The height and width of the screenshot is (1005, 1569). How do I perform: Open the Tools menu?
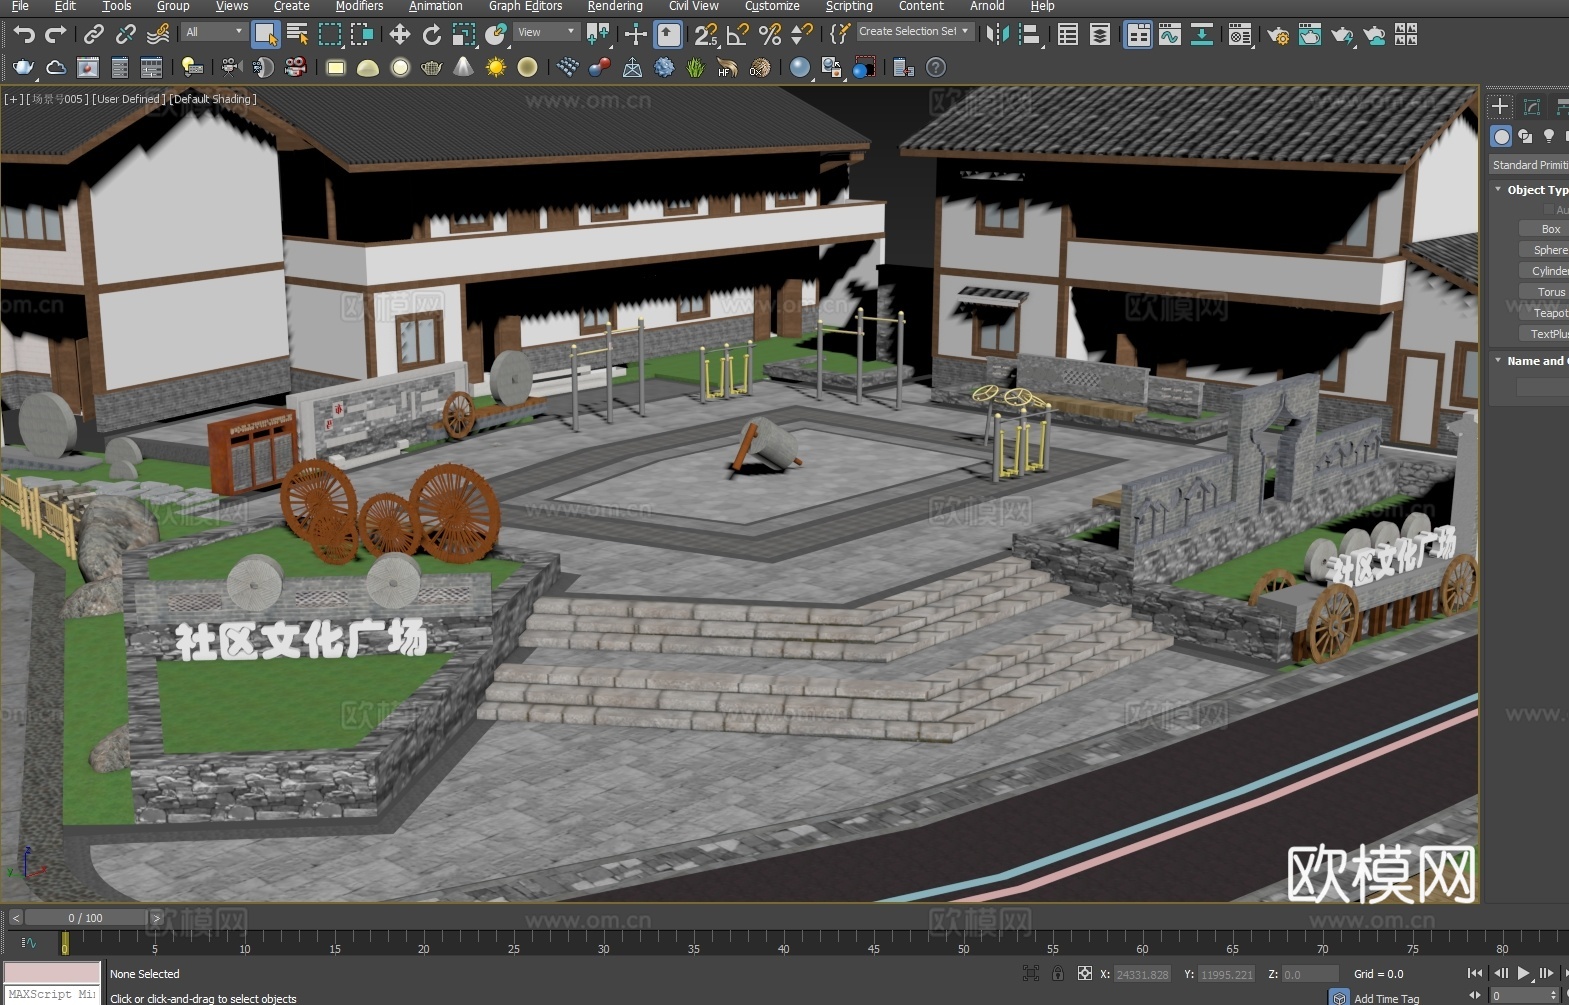point(117,6)
